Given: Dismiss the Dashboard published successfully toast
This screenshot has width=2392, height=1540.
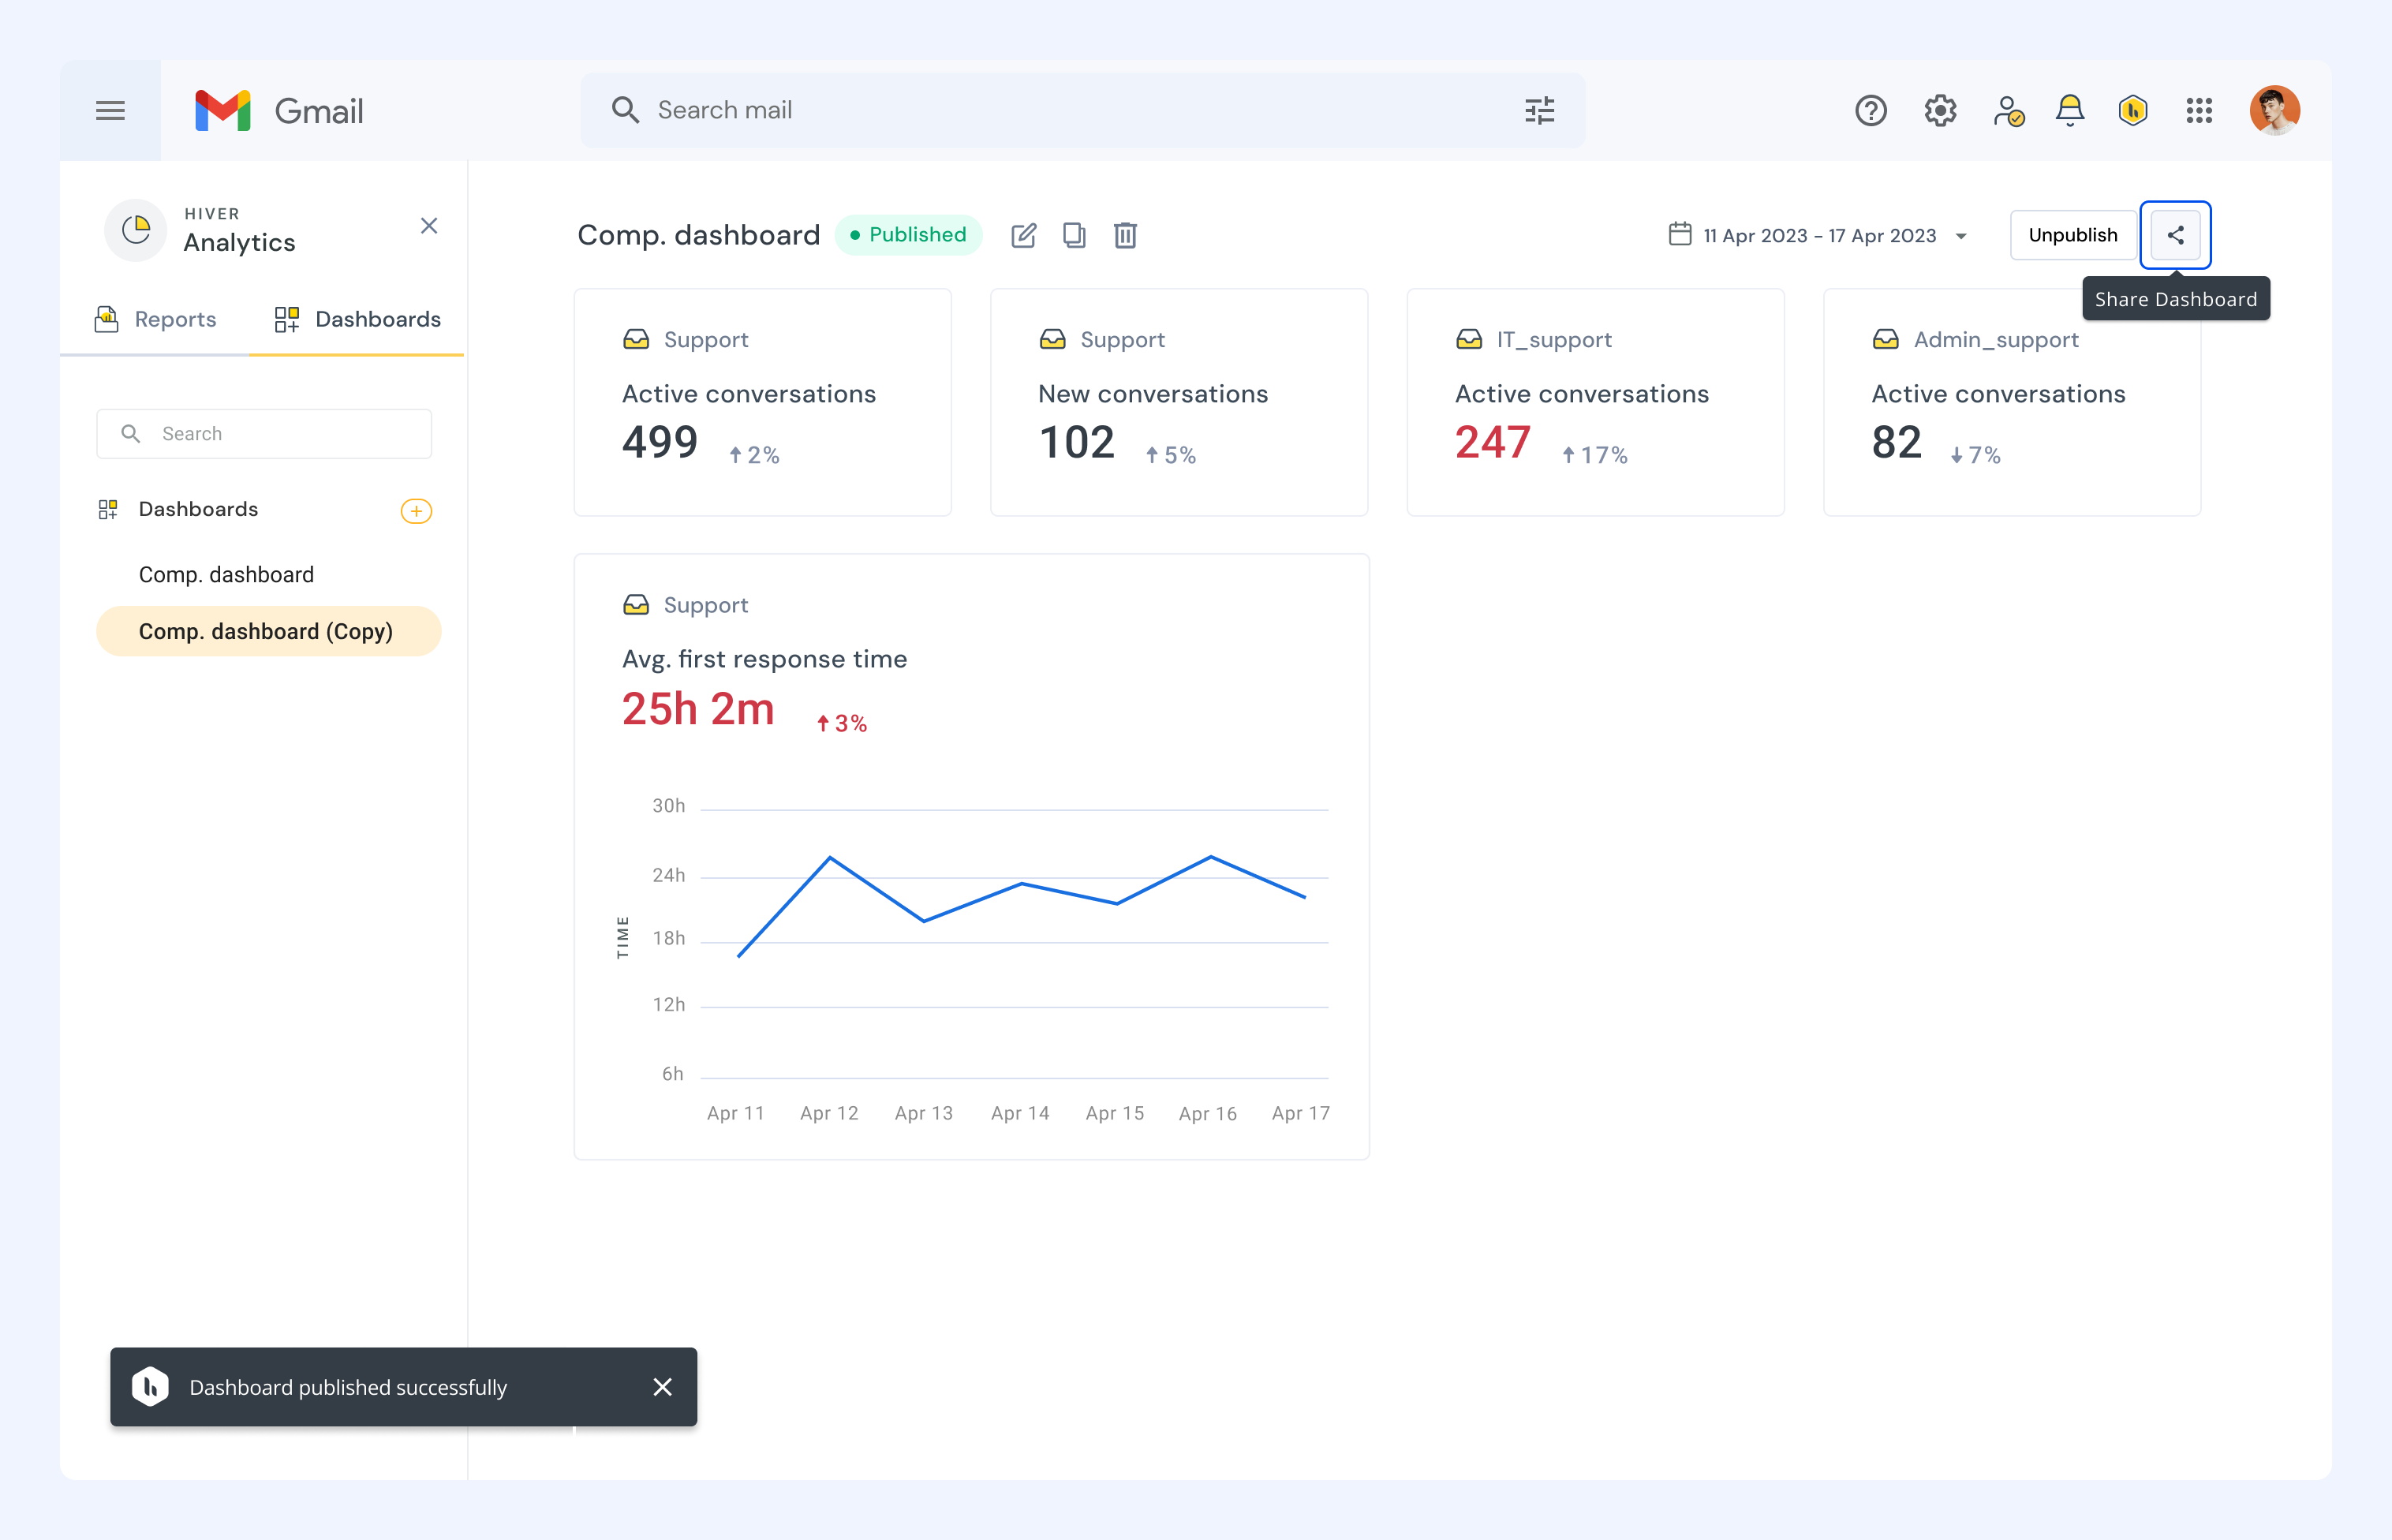Looking at the screenshot, I should [662, 1387].
